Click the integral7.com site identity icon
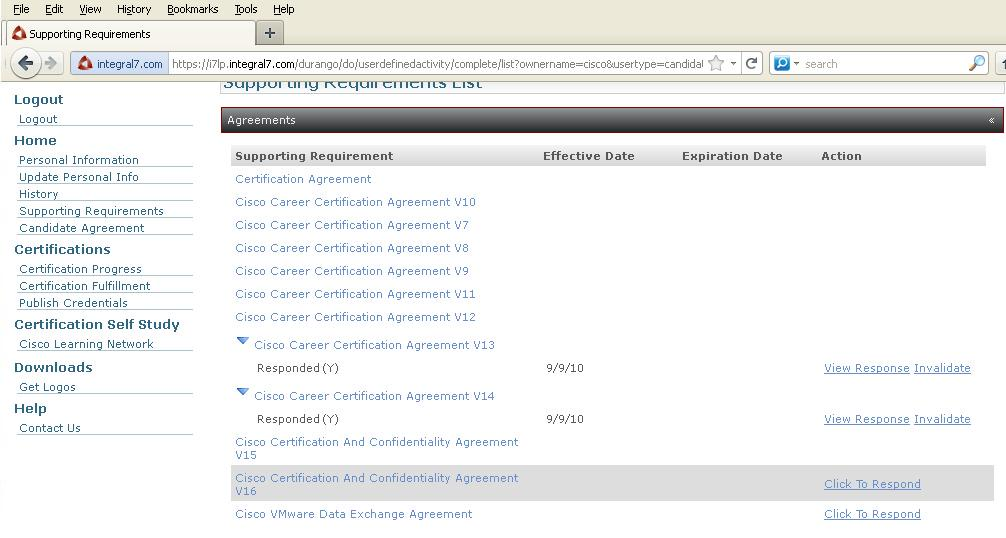Image resolution: width=1006 pixels, height=538 pixels. pyautogui.click(x=86, y=63)
